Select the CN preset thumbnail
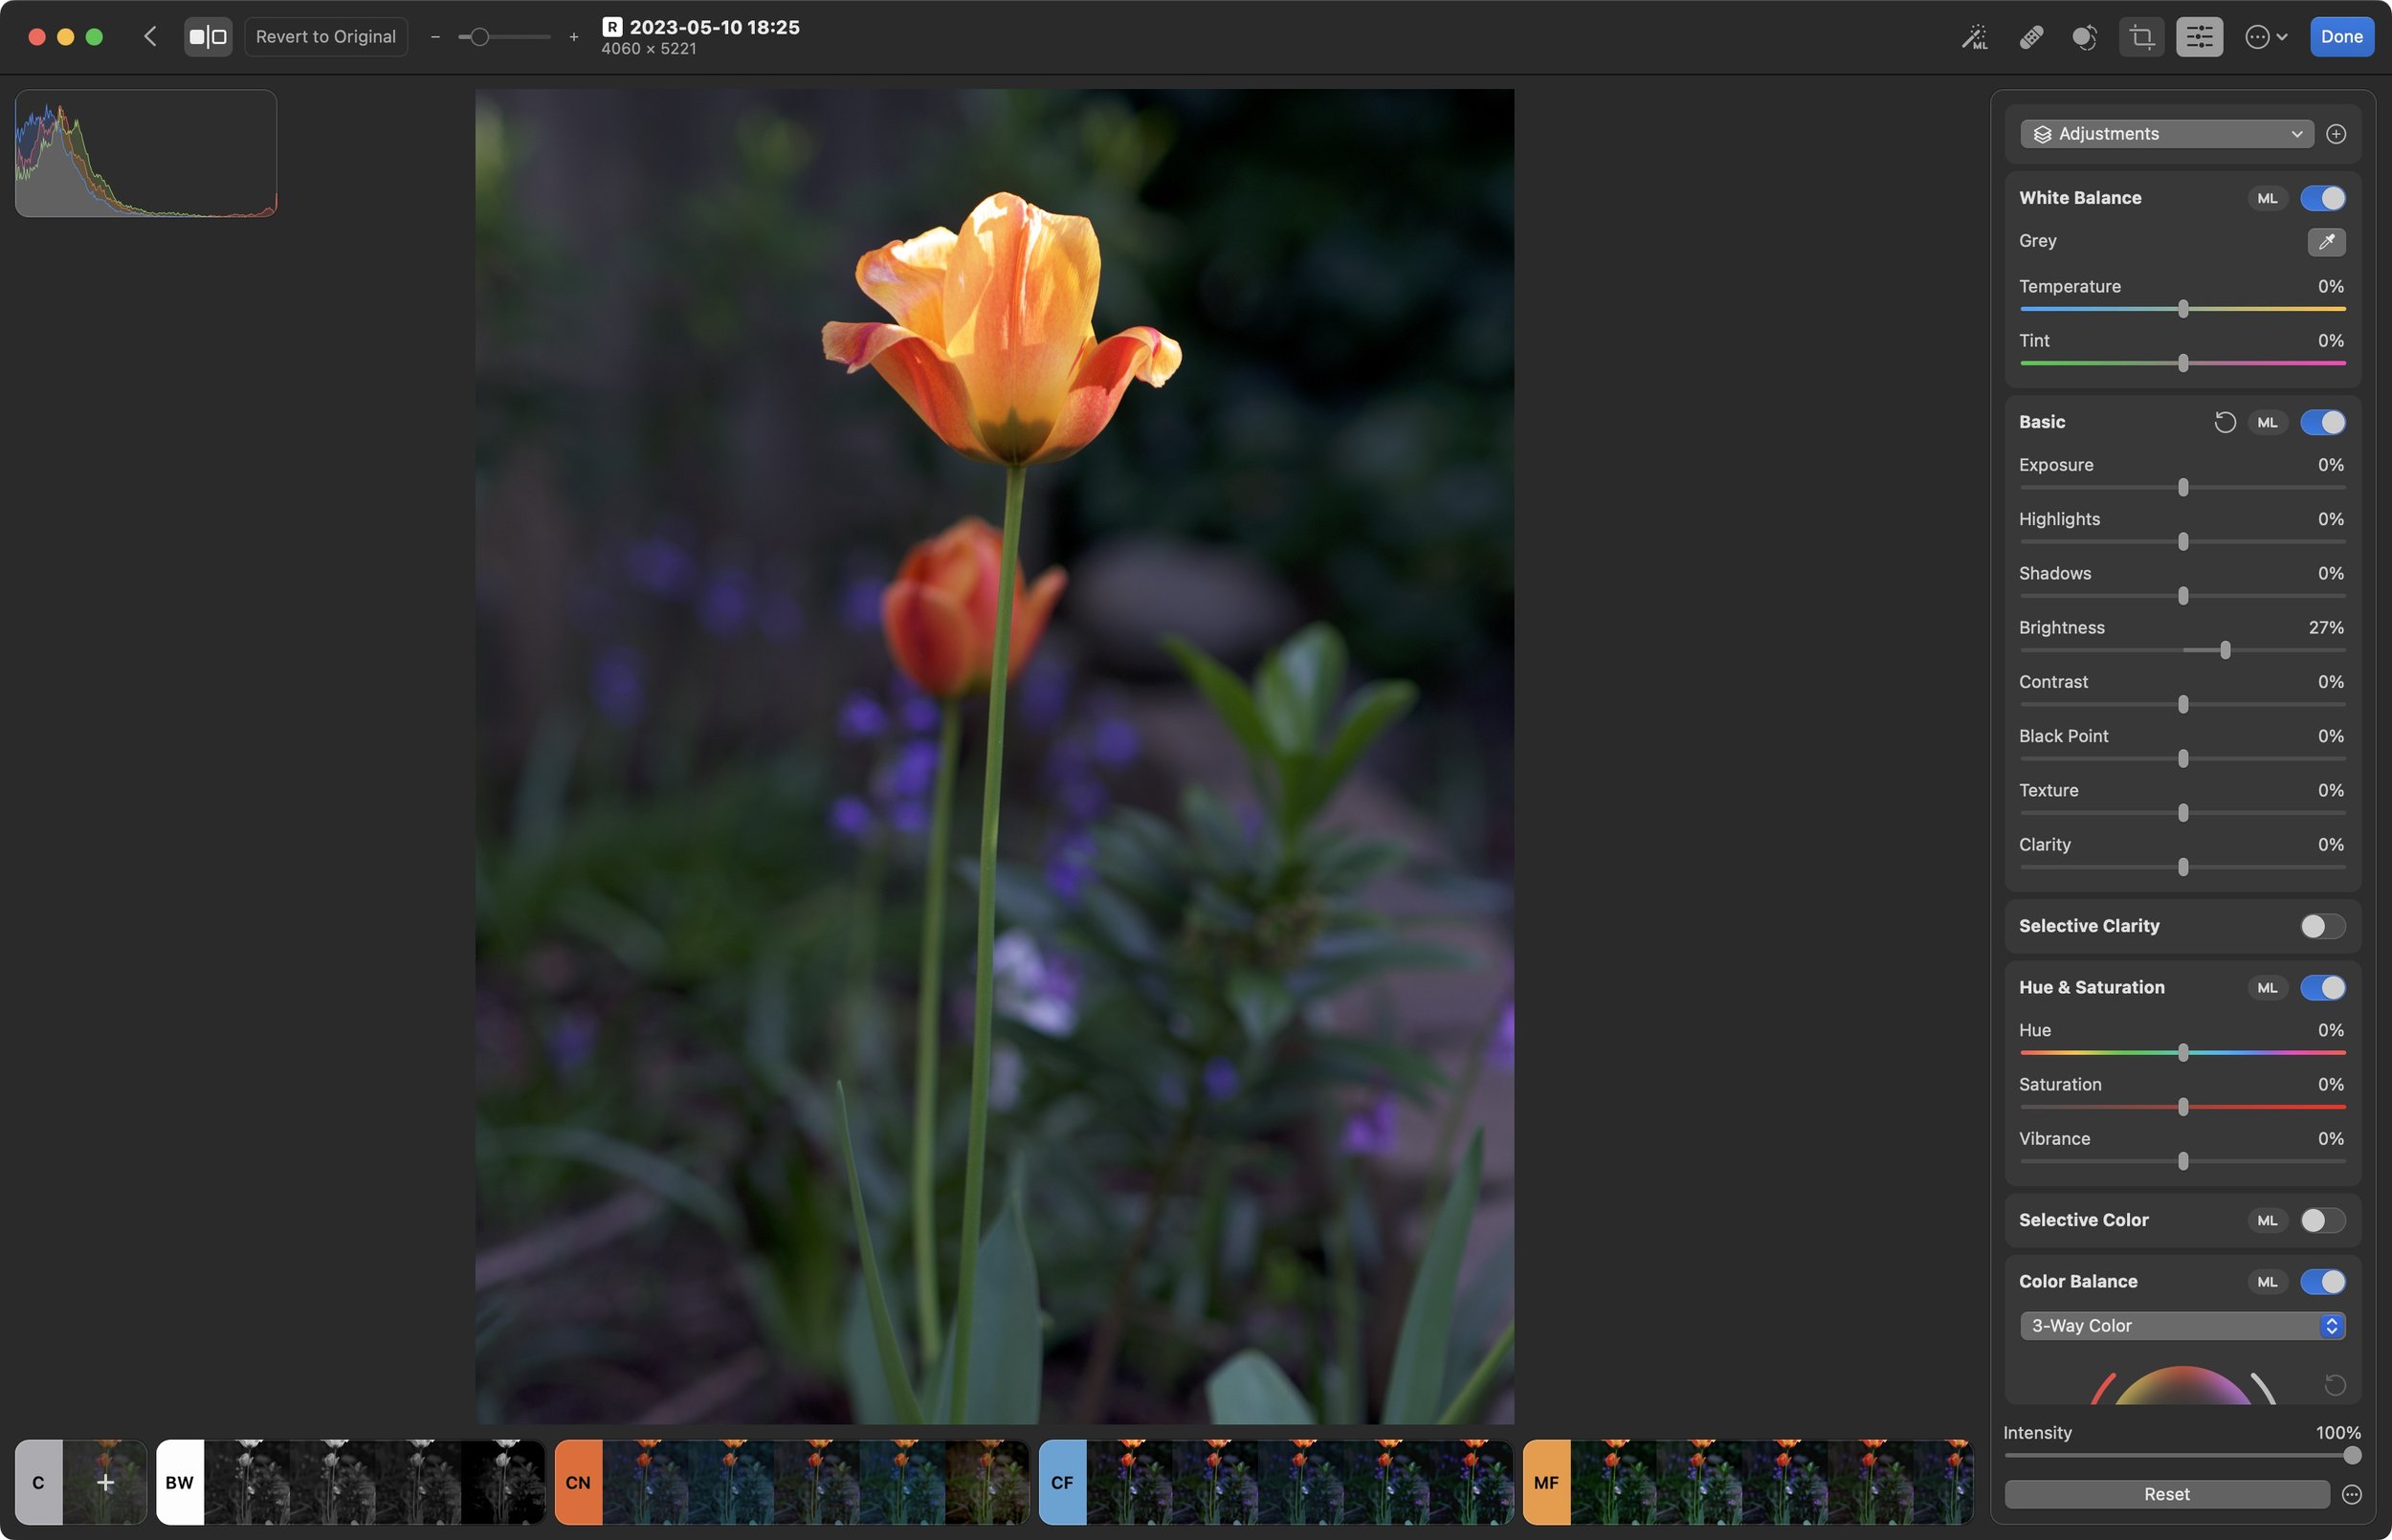 coord(577,1483)
